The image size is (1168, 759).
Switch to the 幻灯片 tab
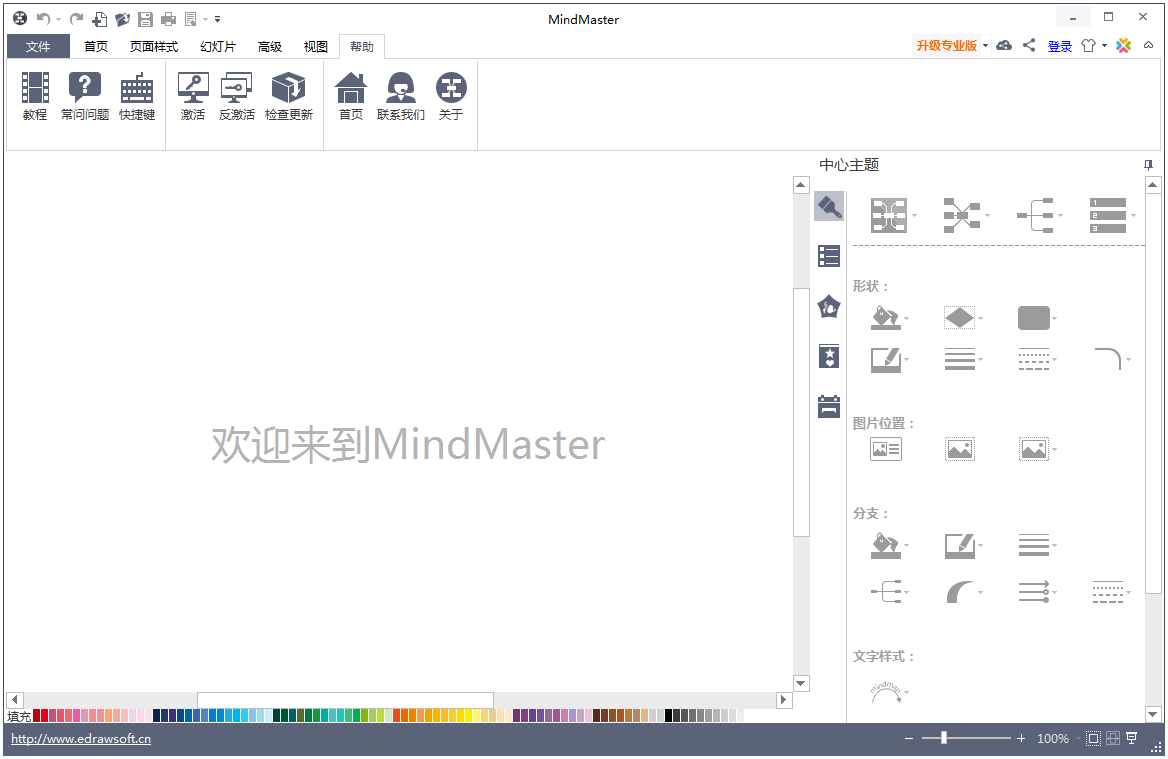(218, 46)
